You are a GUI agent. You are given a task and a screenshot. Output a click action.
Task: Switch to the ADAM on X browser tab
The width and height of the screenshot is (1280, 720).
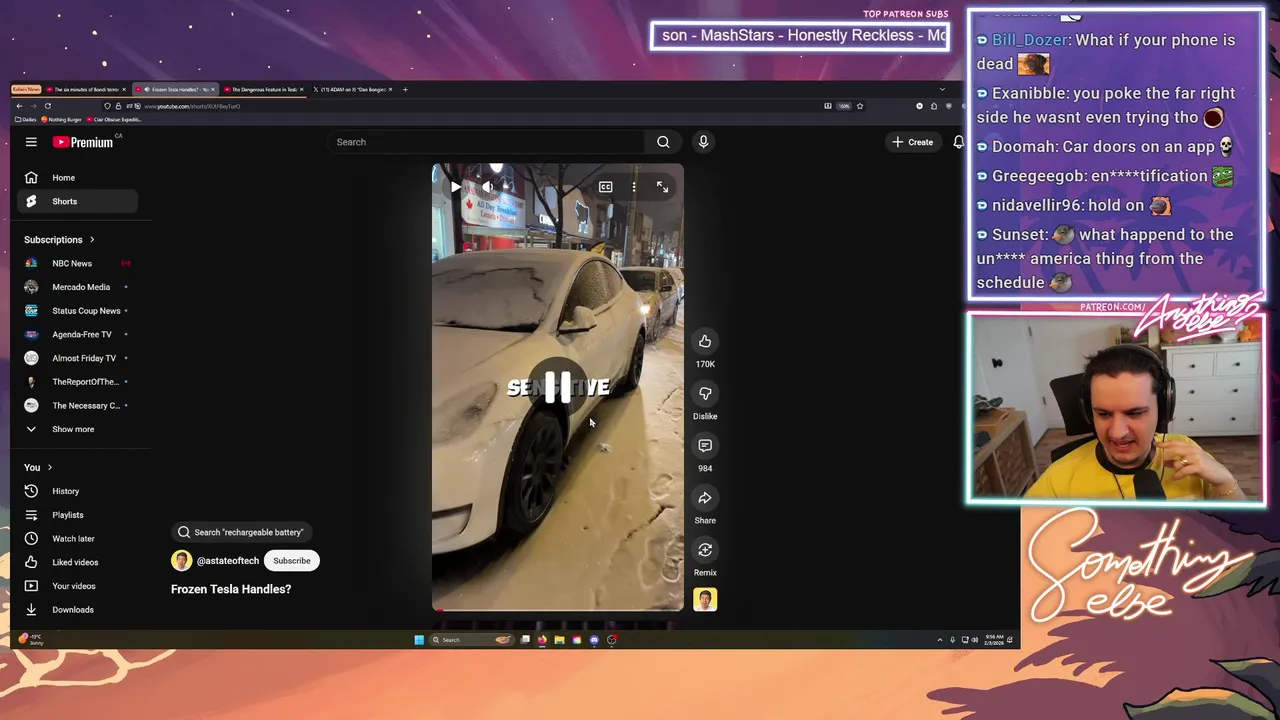pyautogui.click(x=351, y=90)
